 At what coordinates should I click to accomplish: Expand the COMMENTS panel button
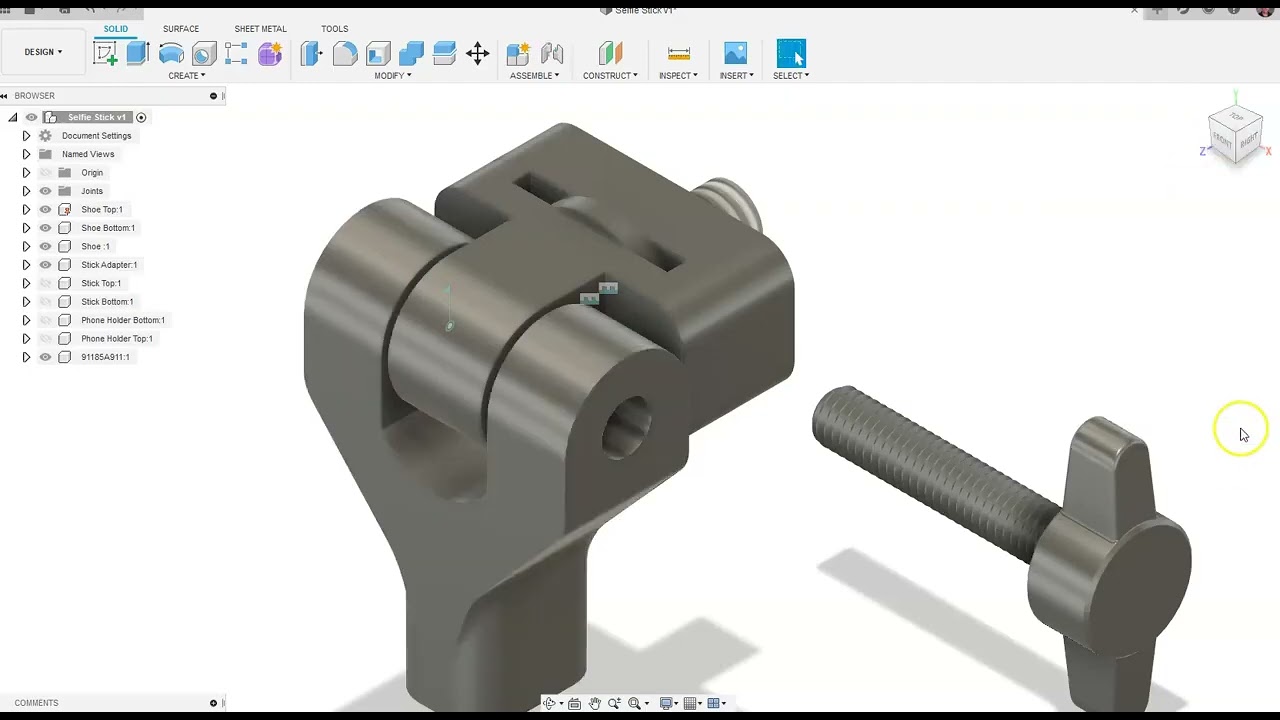click(213, 703)
